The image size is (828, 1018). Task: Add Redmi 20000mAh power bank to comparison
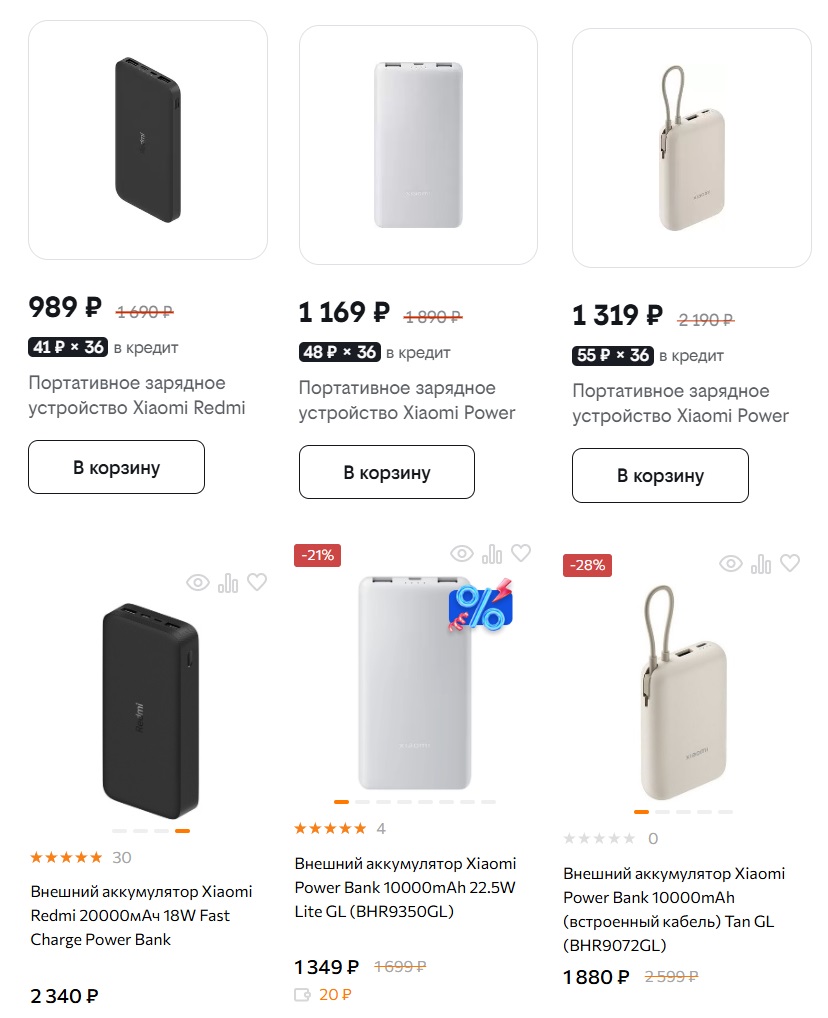coord(229,582)
